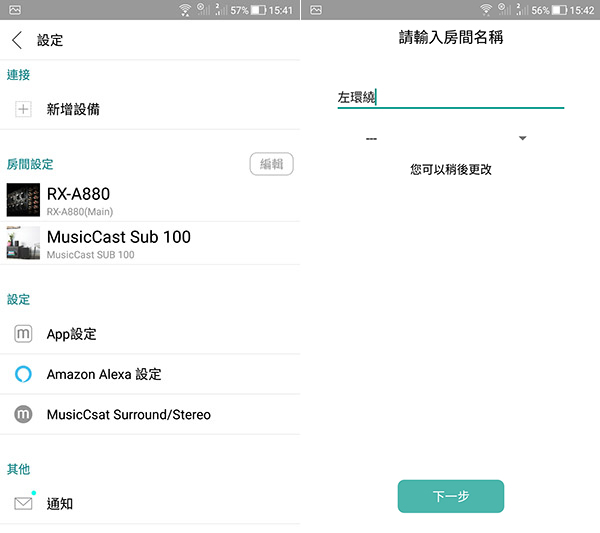600x533 pixels.
Task: Select the RX-A880 room entry
Action: point(150,200)
